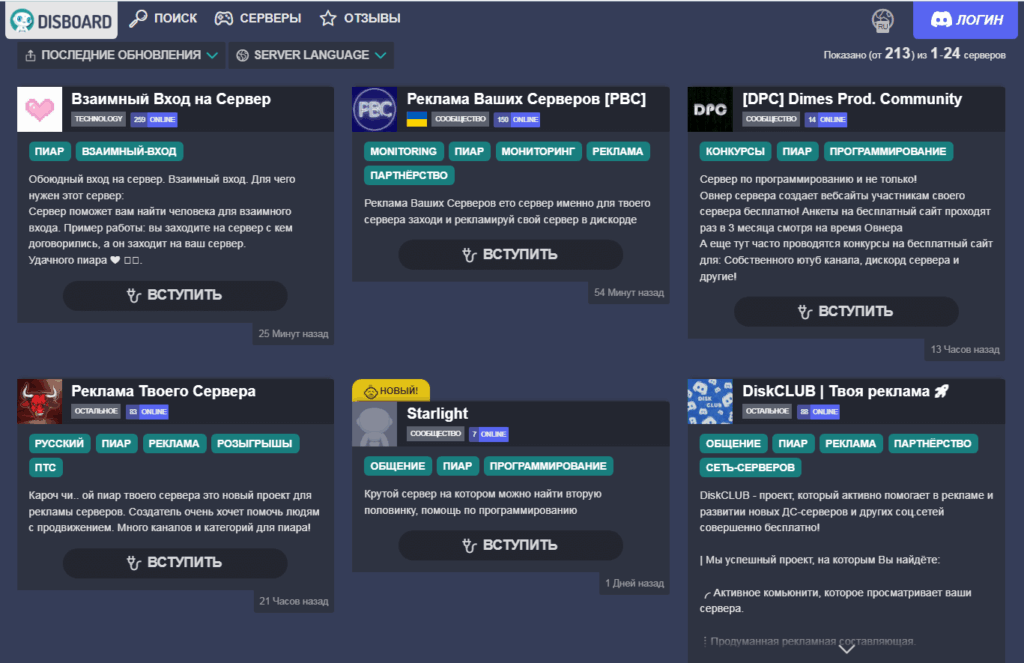Open the globe language icon near login
Viewport: 1024px width, 663px height.
tap(882, 20)
